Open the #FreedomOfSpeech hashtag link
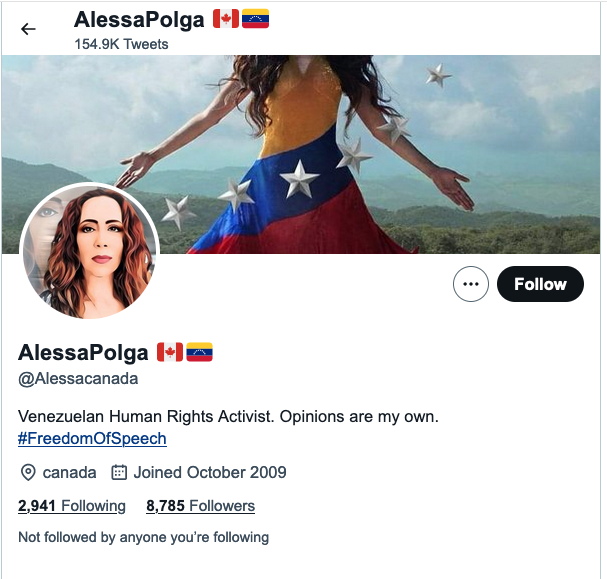This screenshot has height=579, width=607. coord(92,439)
